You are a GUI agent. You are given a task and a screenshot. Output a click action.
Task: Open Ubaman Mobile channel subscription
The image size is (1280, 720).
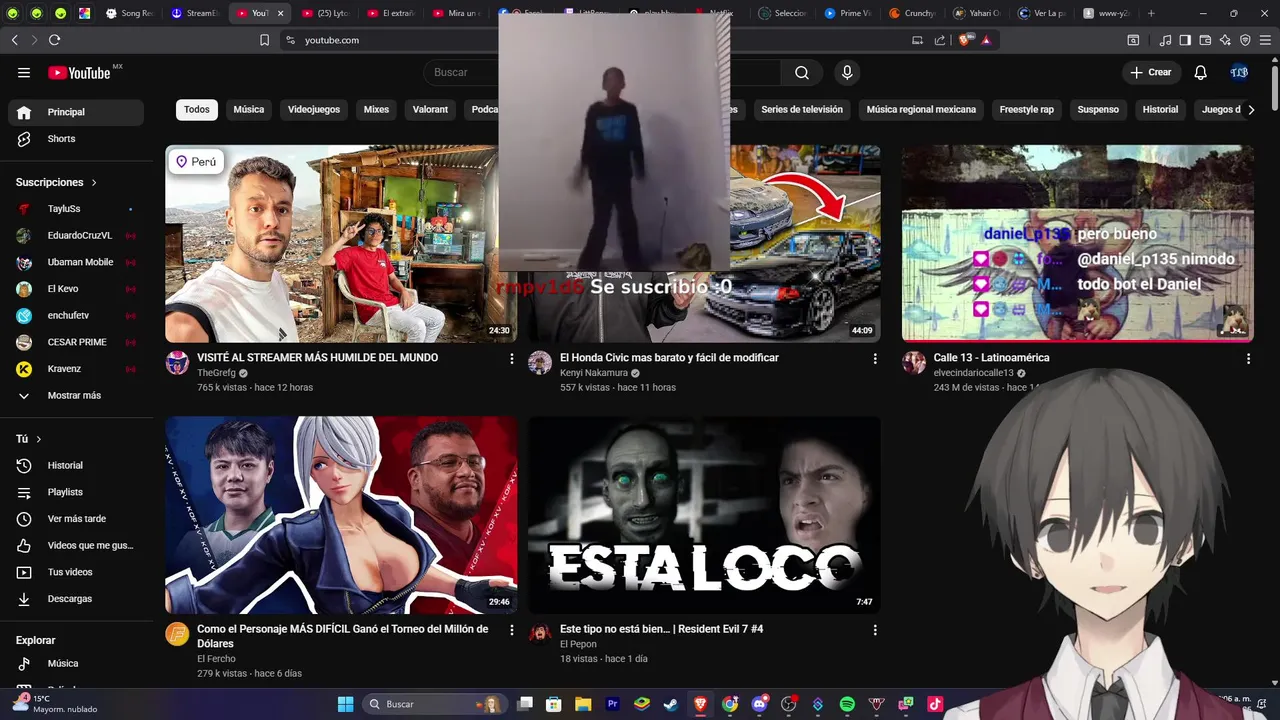76,262
